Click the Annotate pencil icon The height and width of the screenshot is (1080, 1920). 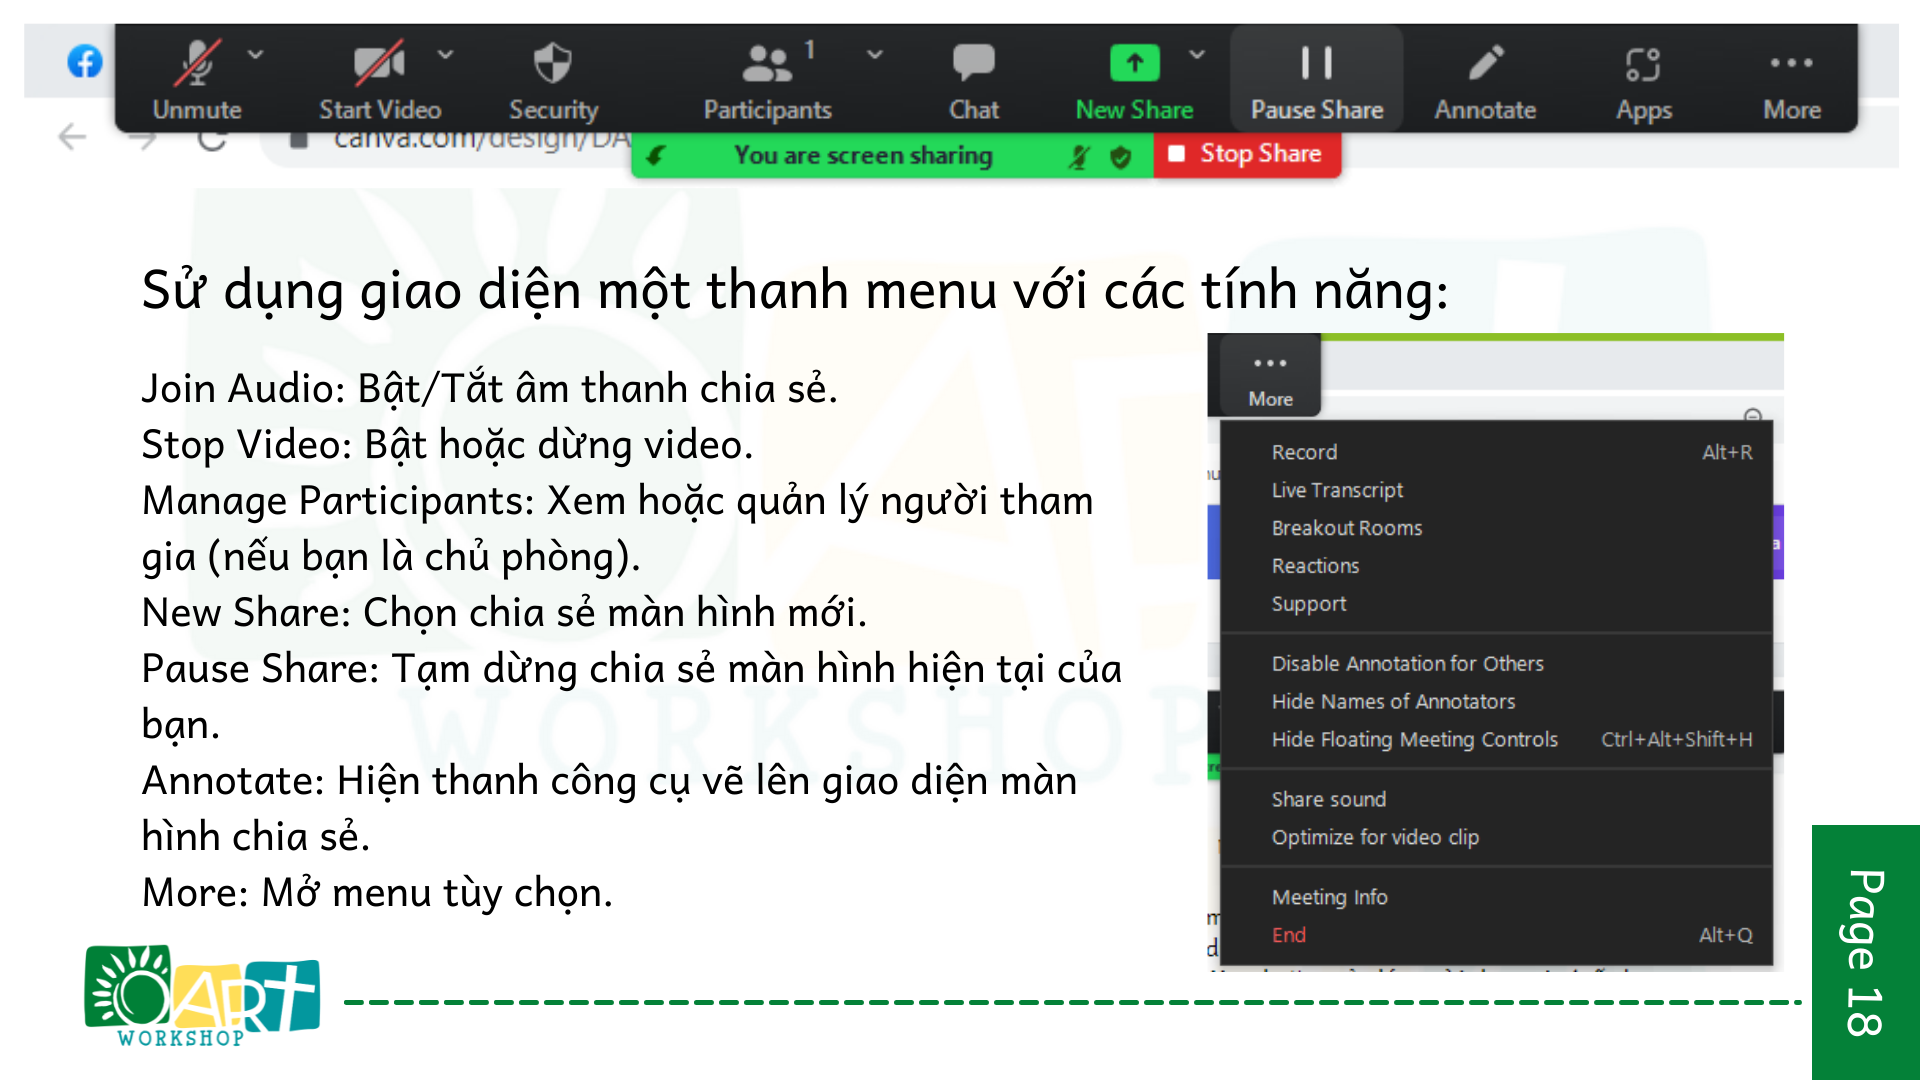coord(1485,64)
